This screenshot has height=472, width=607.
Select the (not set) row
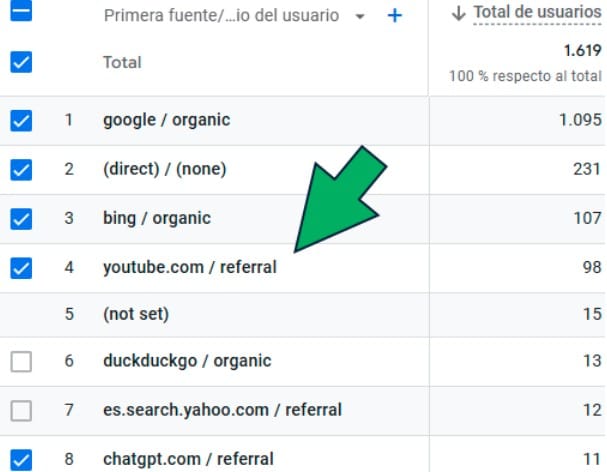[x=136, y=314]
